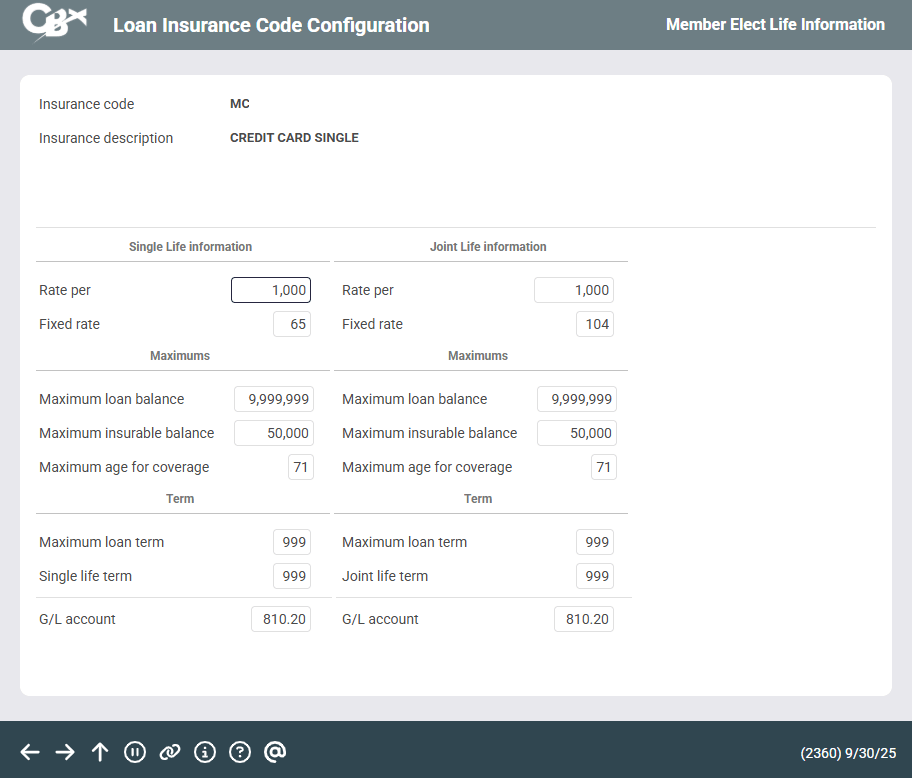The image size is (912, 778).
Task: Click the at-sign icon in footer
Action: 275,752
